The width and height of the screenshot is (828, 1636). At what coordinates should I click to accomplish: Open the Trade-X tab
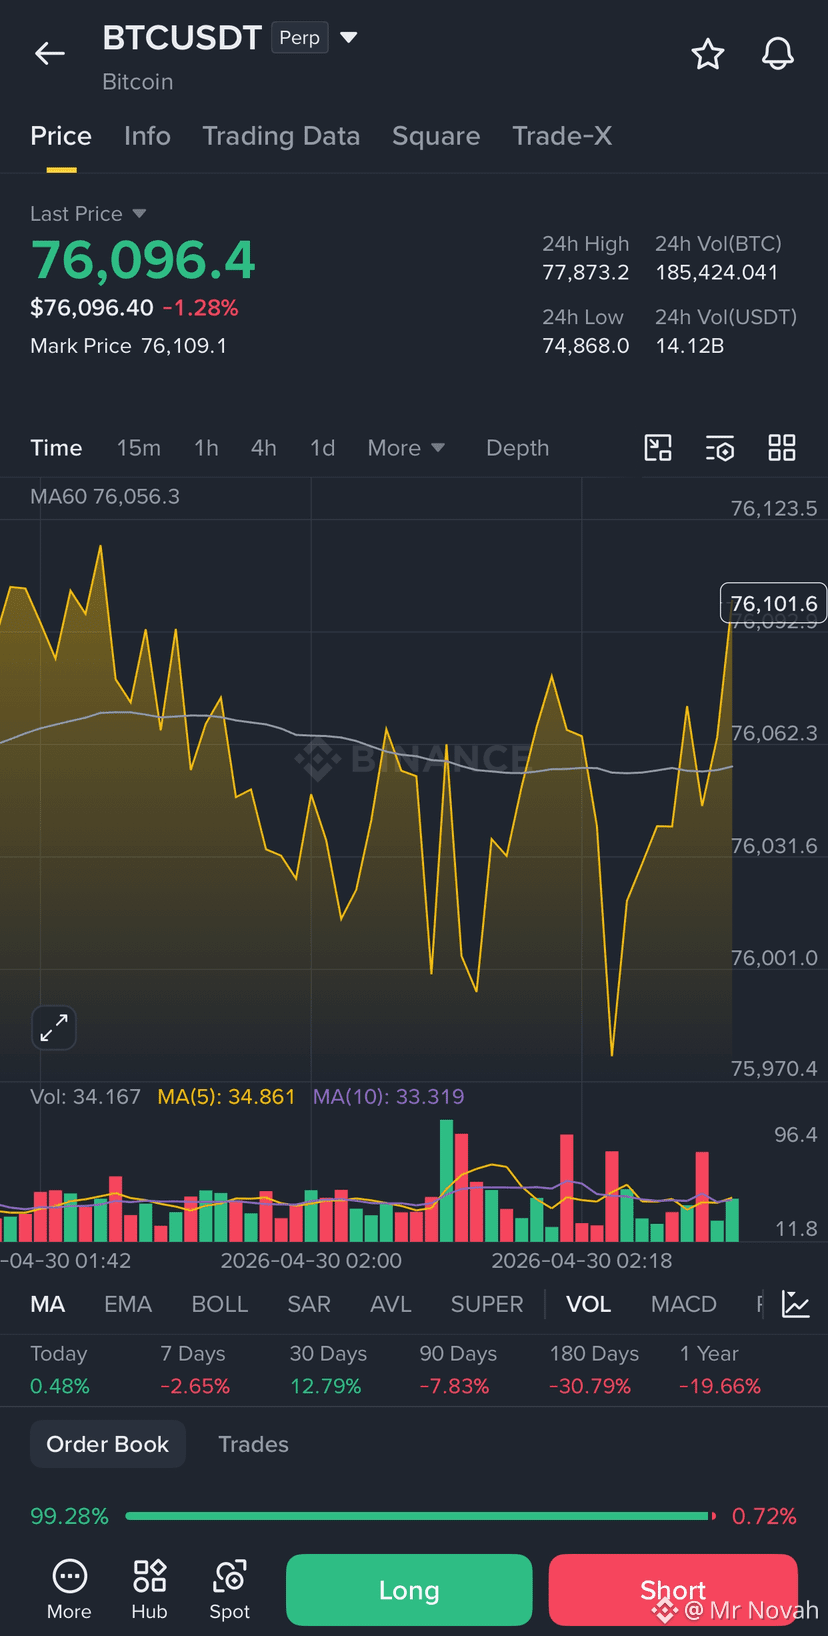coord(562,136)
